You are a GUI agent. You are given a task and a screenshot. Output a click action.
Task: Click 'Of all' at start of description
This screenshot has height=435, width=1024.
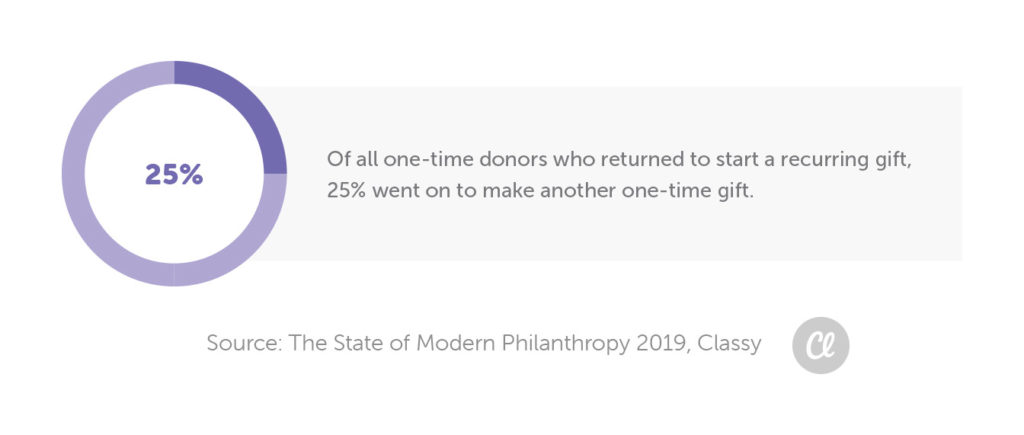(x=353, y=159)
